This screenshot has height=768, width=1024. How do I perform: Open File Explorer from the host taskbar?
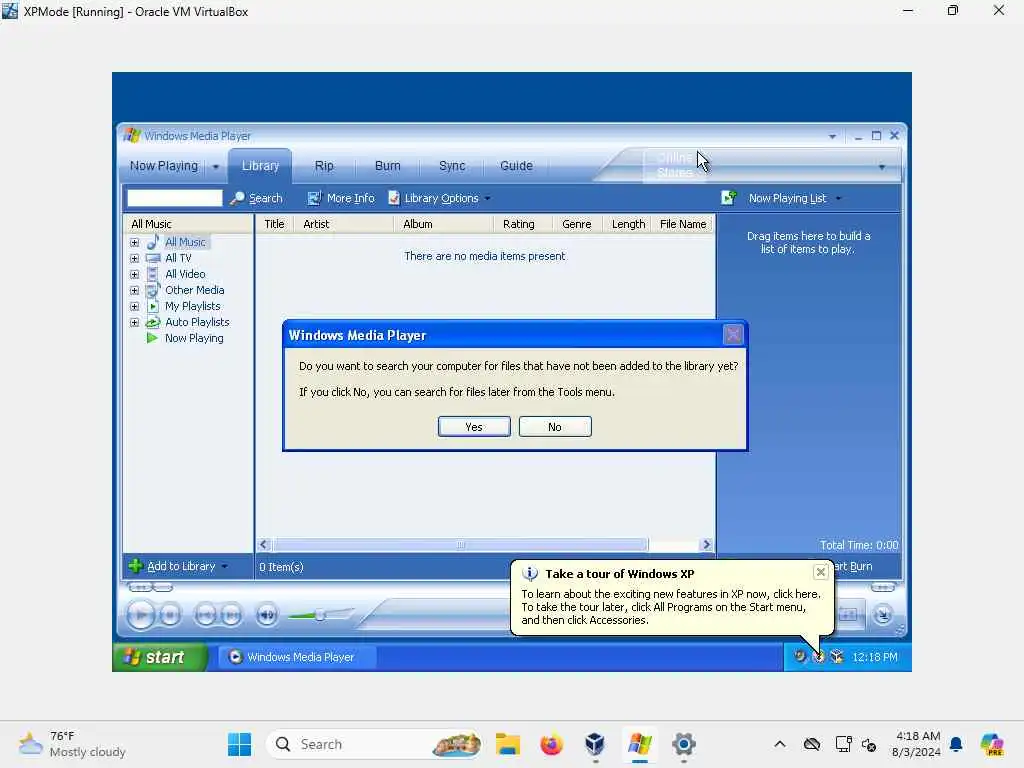point(507,744)
